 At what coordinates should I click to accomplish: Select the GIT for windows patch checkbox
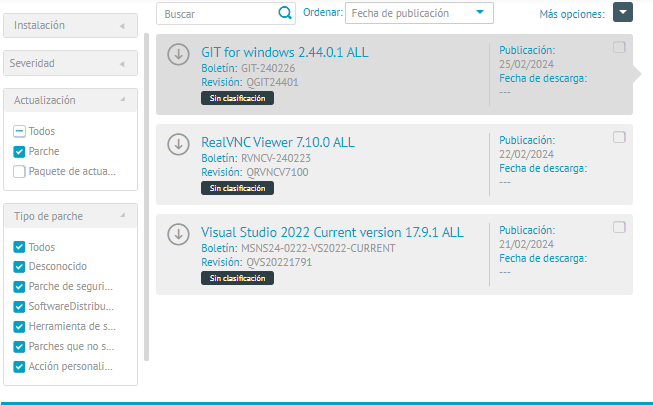point(619,47)
